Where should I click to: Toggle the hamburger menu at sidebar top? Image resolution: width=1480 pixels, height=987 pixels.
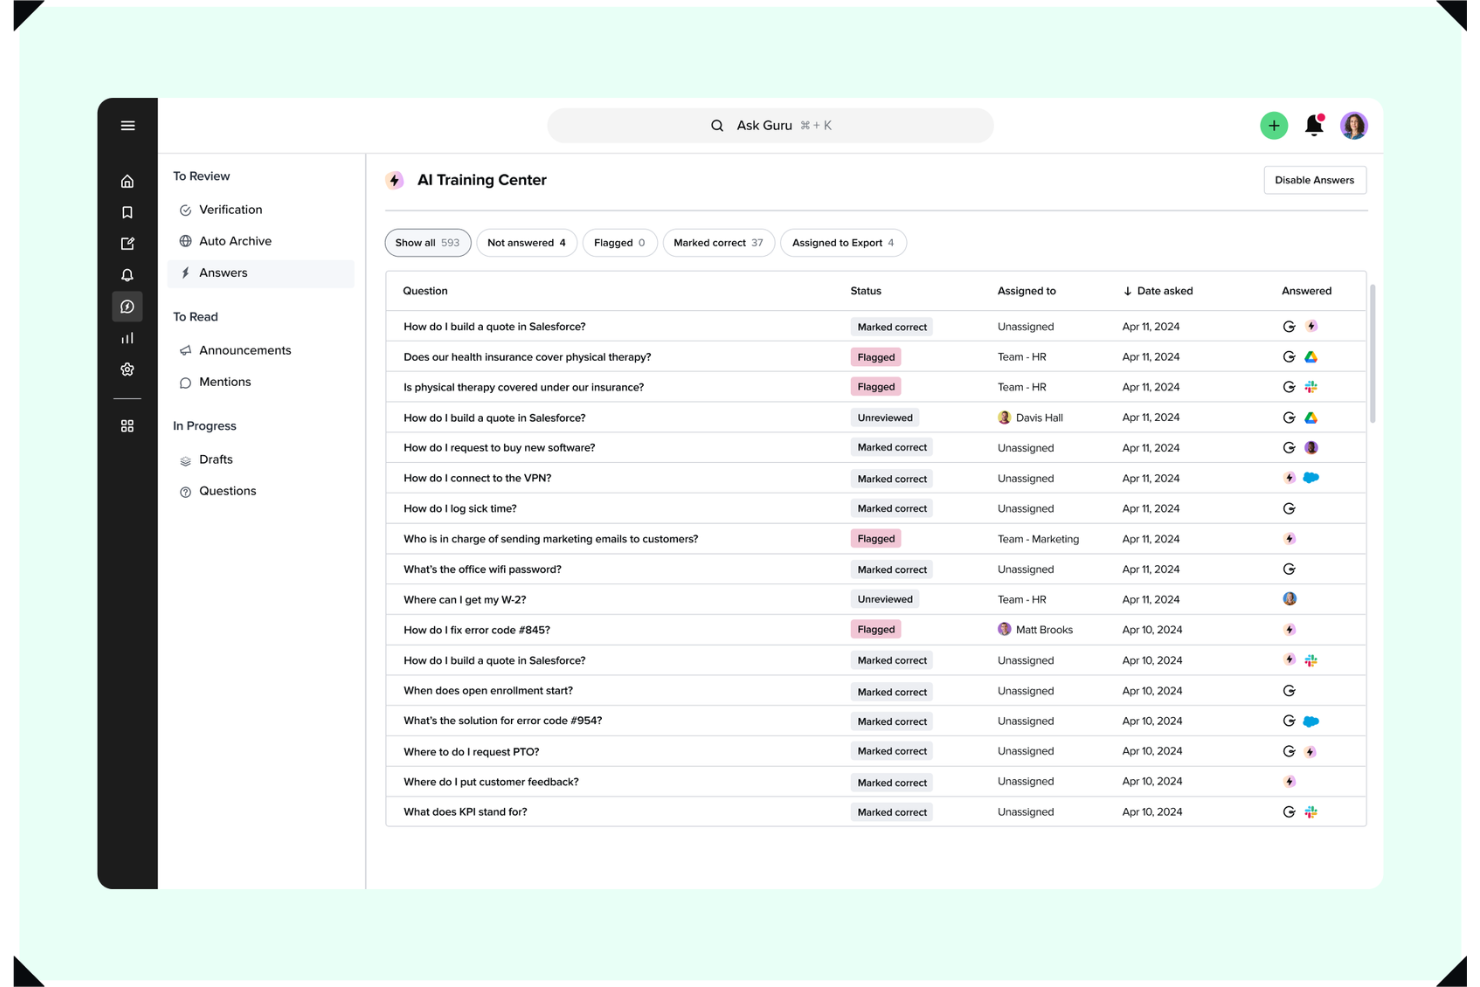tap(127, 125)
